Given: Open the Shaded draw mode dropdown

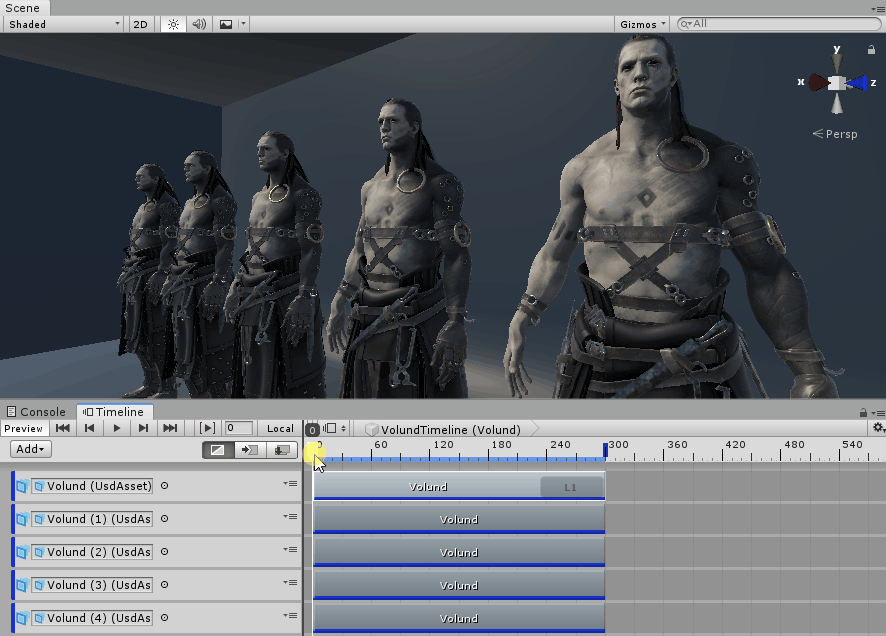Looking at the screenshot, I should coord(61,24).
